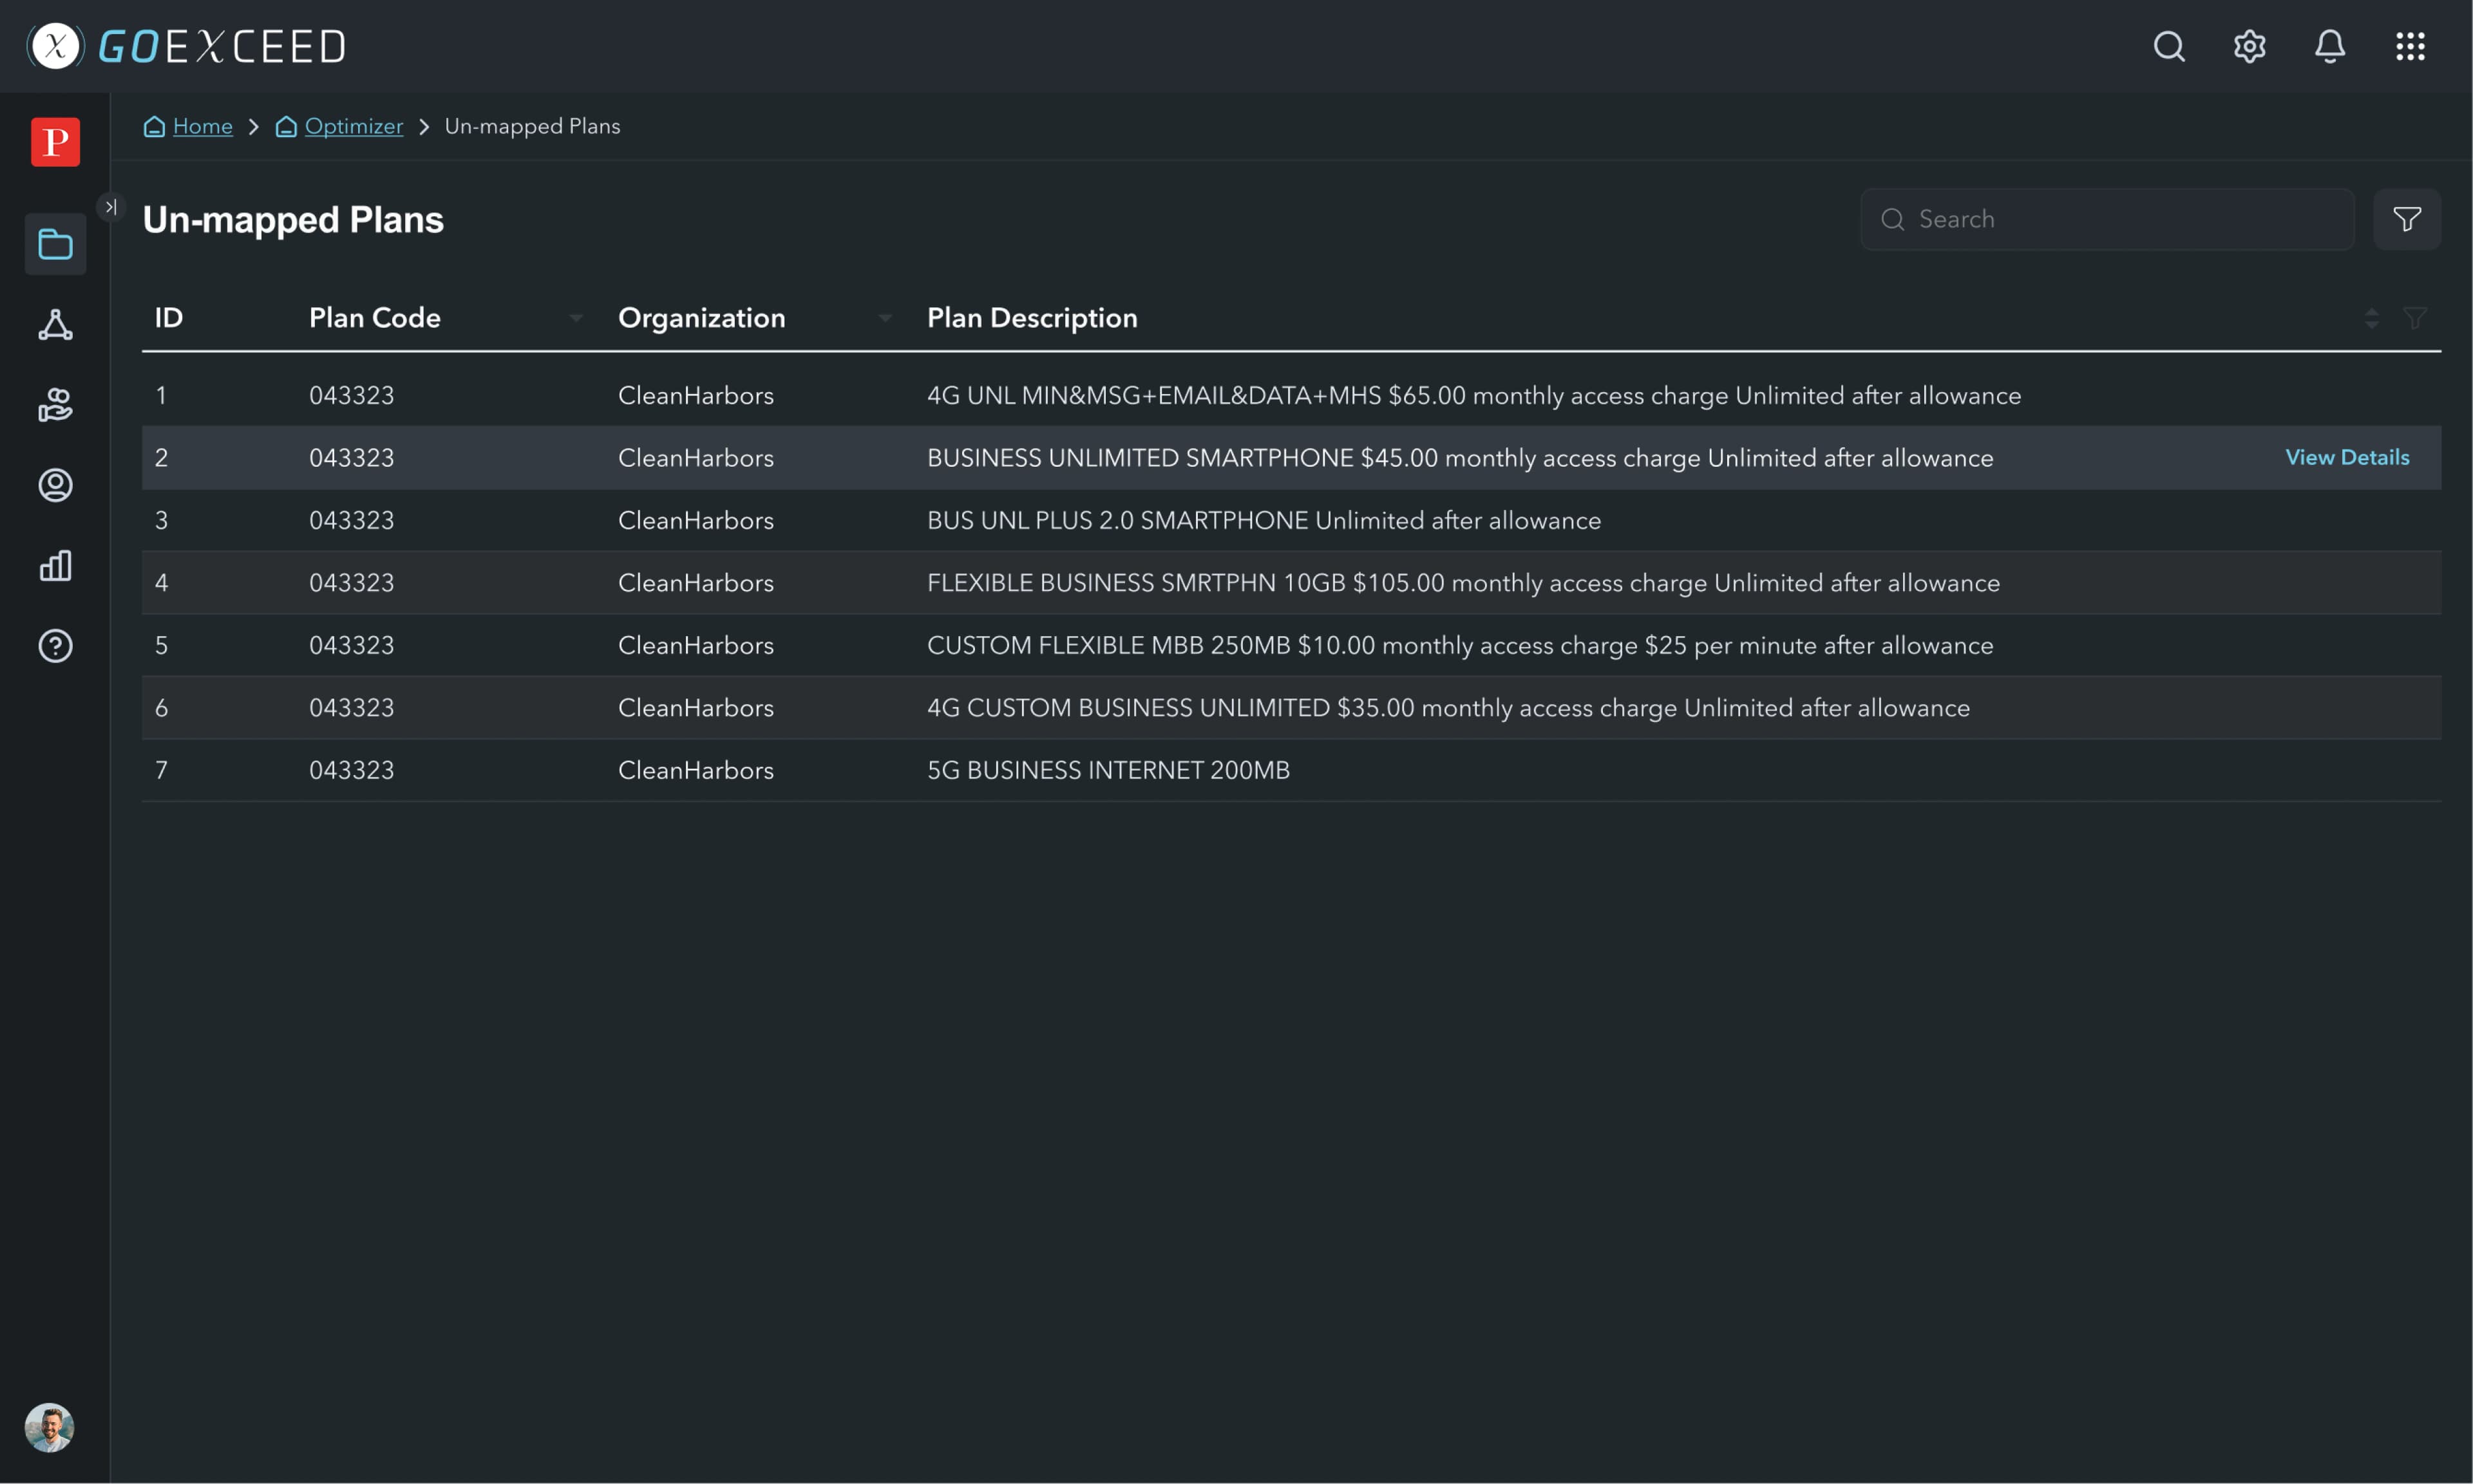Click the Un-mapped Plans page heading
This screenshot has height=1484, width=2473.
(293, 220)
